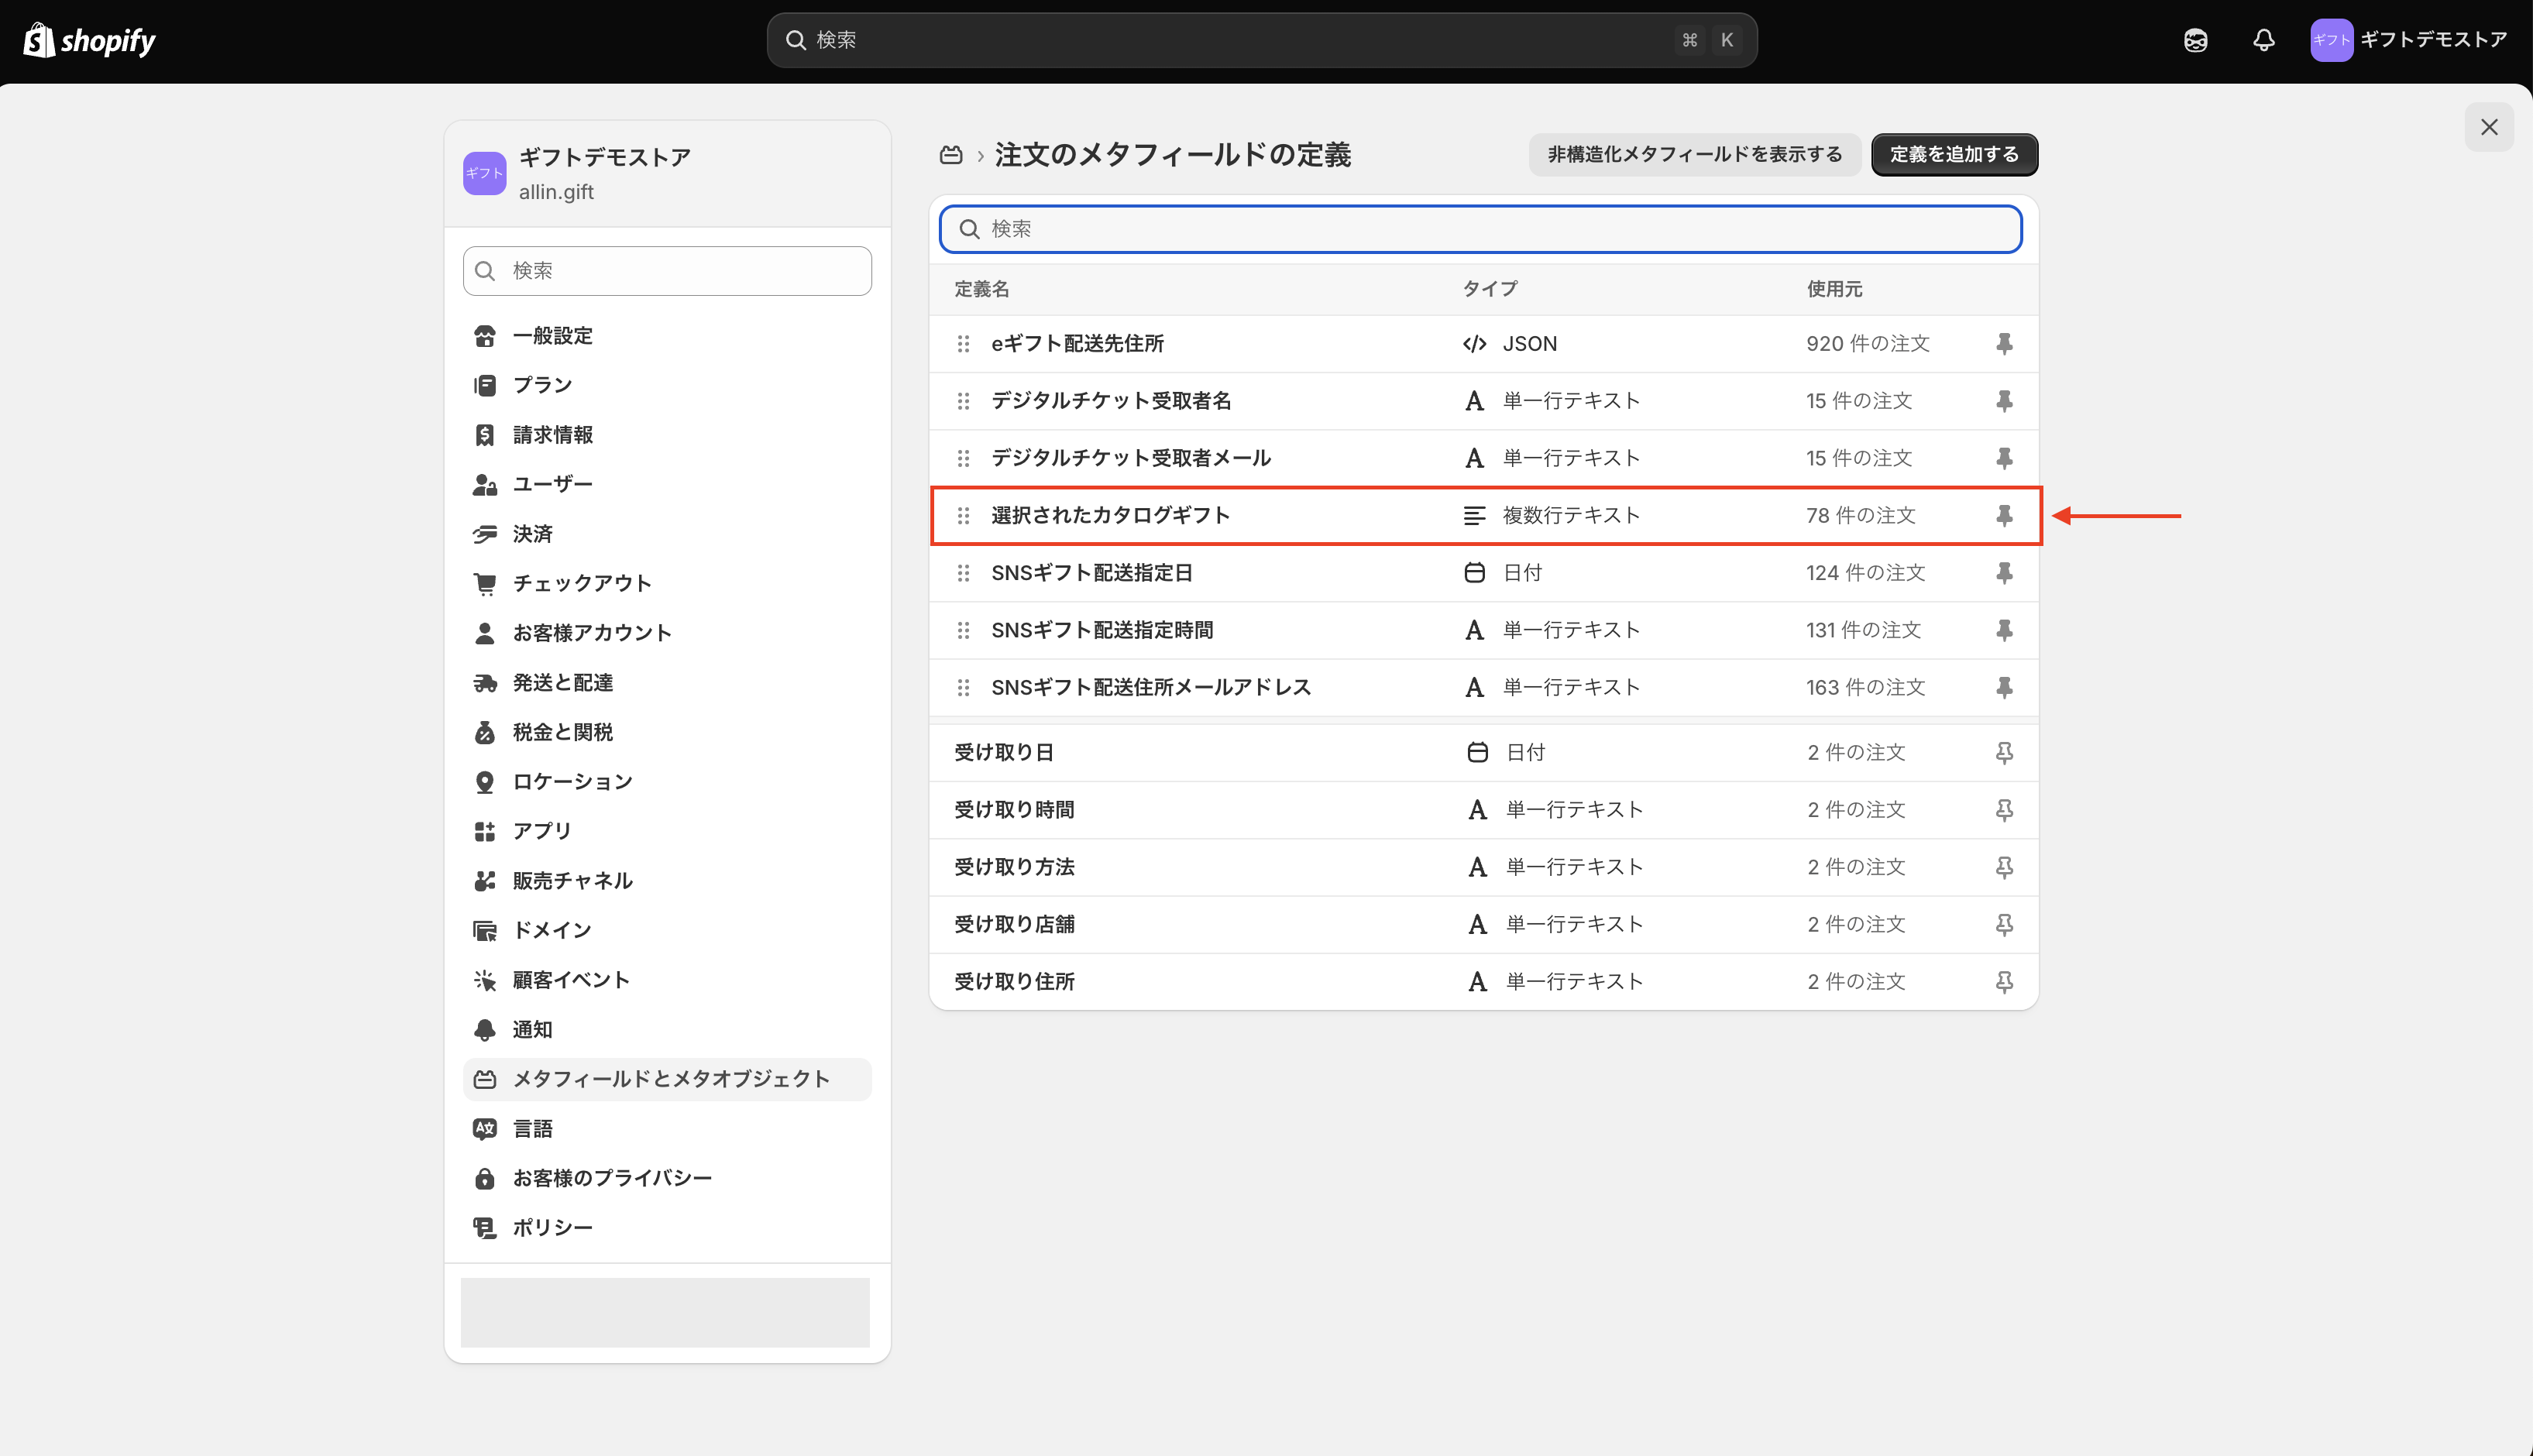Click the drag handle for デジタルチケット受取者名
The image size is (2533, 1456).
pyautogui.click(x=963, y=401)
